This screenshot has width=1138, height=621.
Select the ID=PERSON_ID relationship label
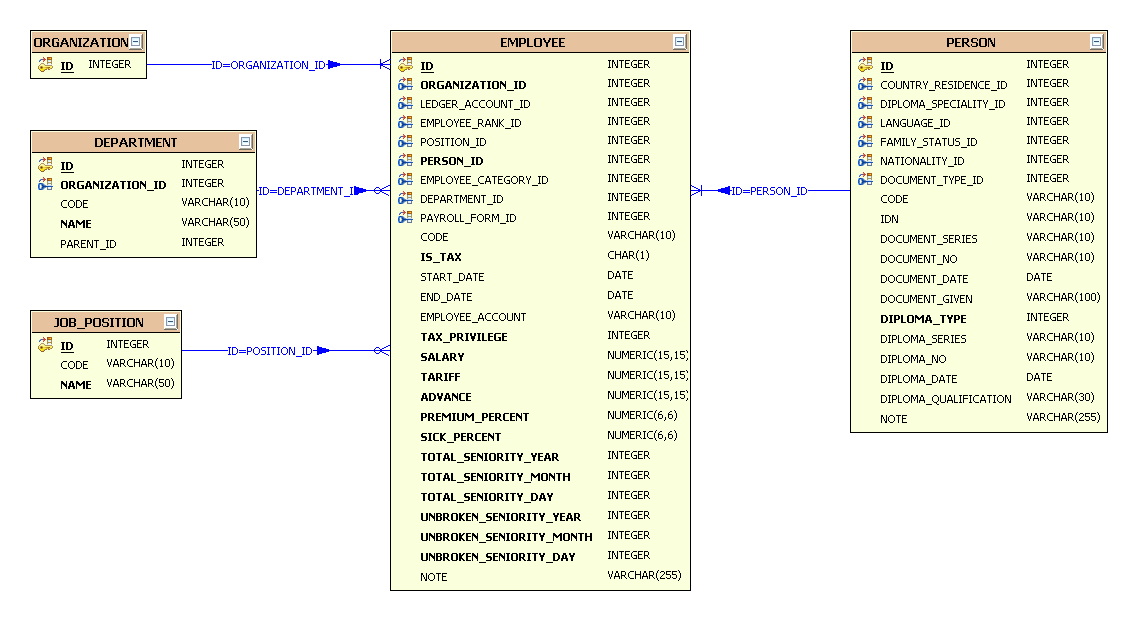coord(768,191)
